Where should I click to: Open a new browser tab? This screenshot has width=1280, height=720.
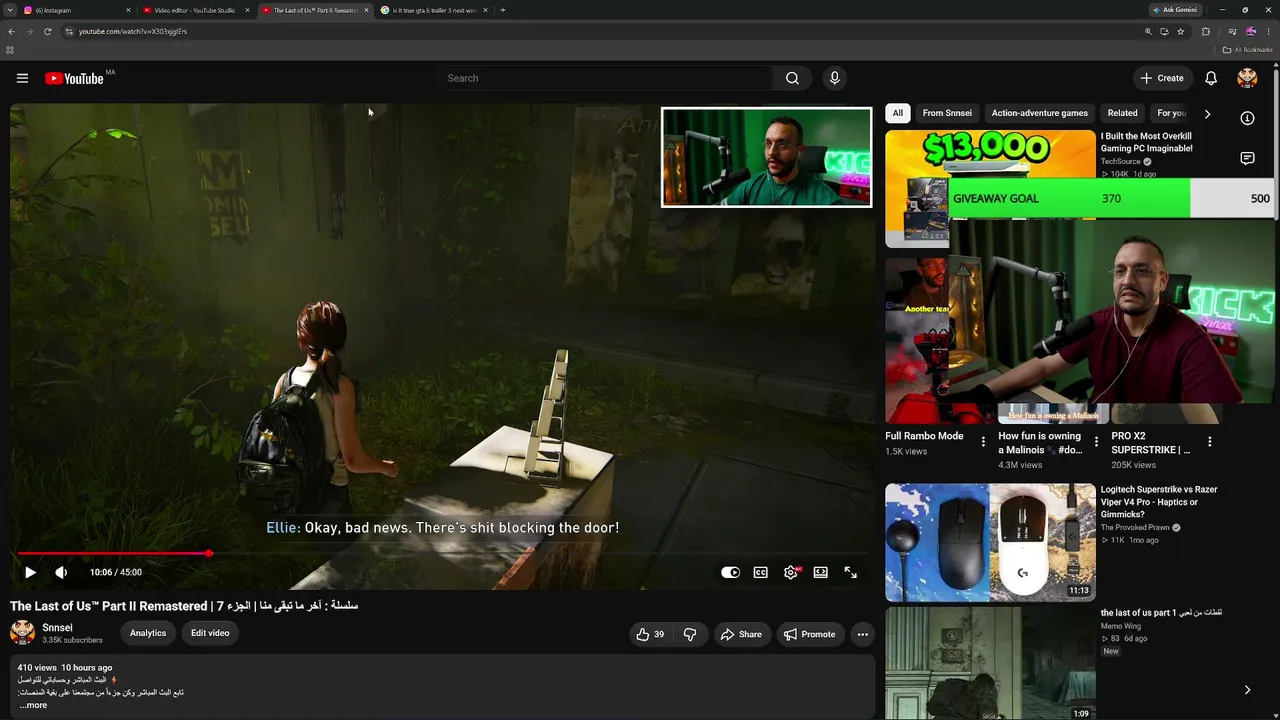tap(502, 10)
